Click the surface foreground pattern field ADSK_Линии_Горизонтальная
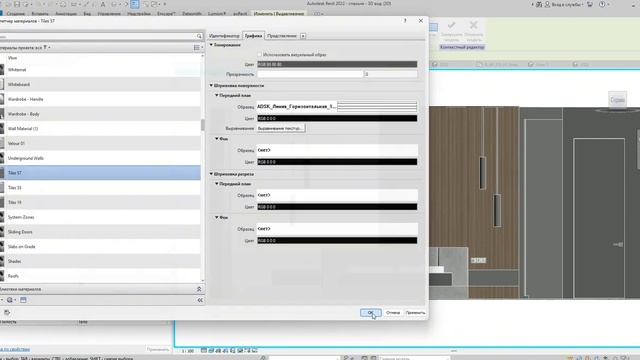Screen dimensions: 640x360 click(337, 107)
